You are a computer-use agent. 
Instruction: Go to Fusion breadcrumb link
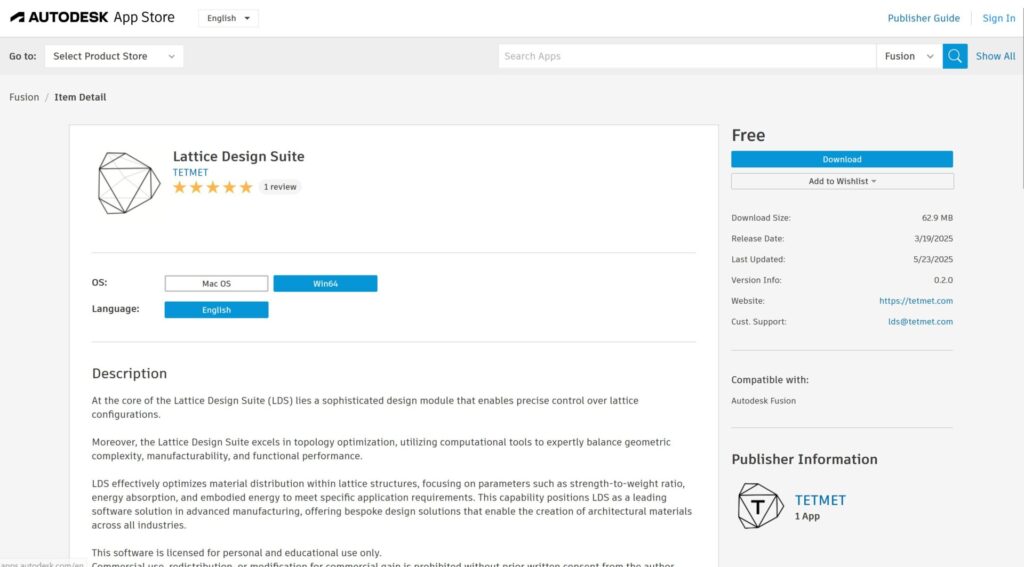tap(24, 97)
